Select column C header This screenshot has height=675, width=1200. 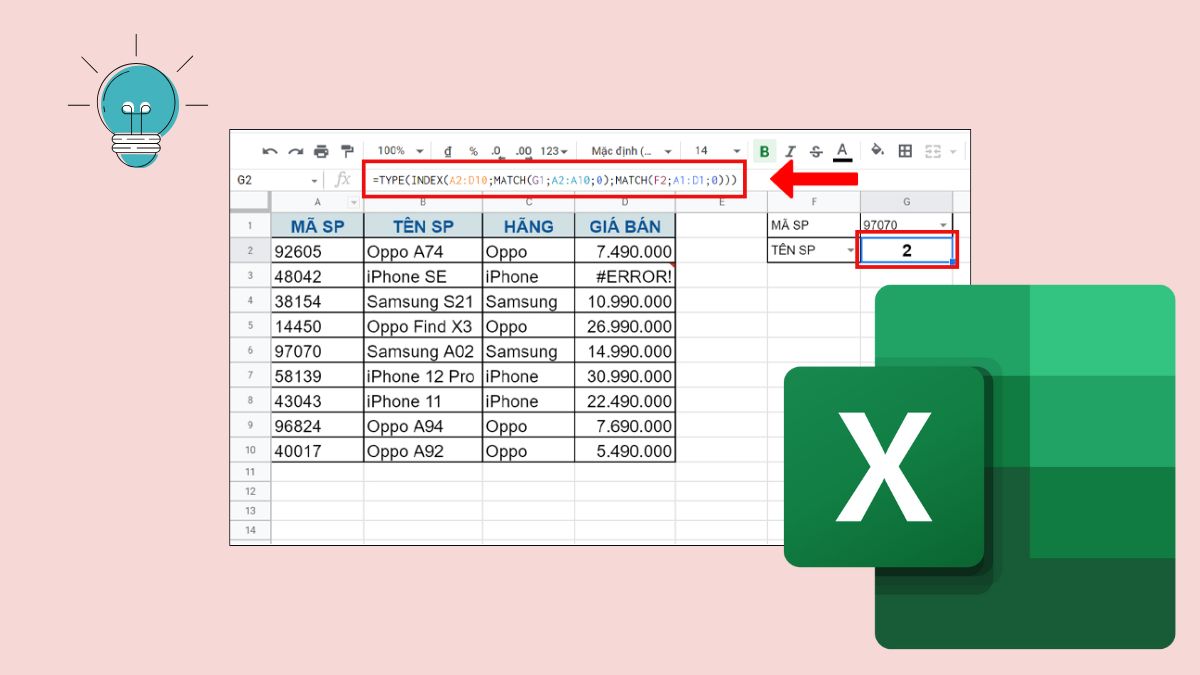pos(528,202)
